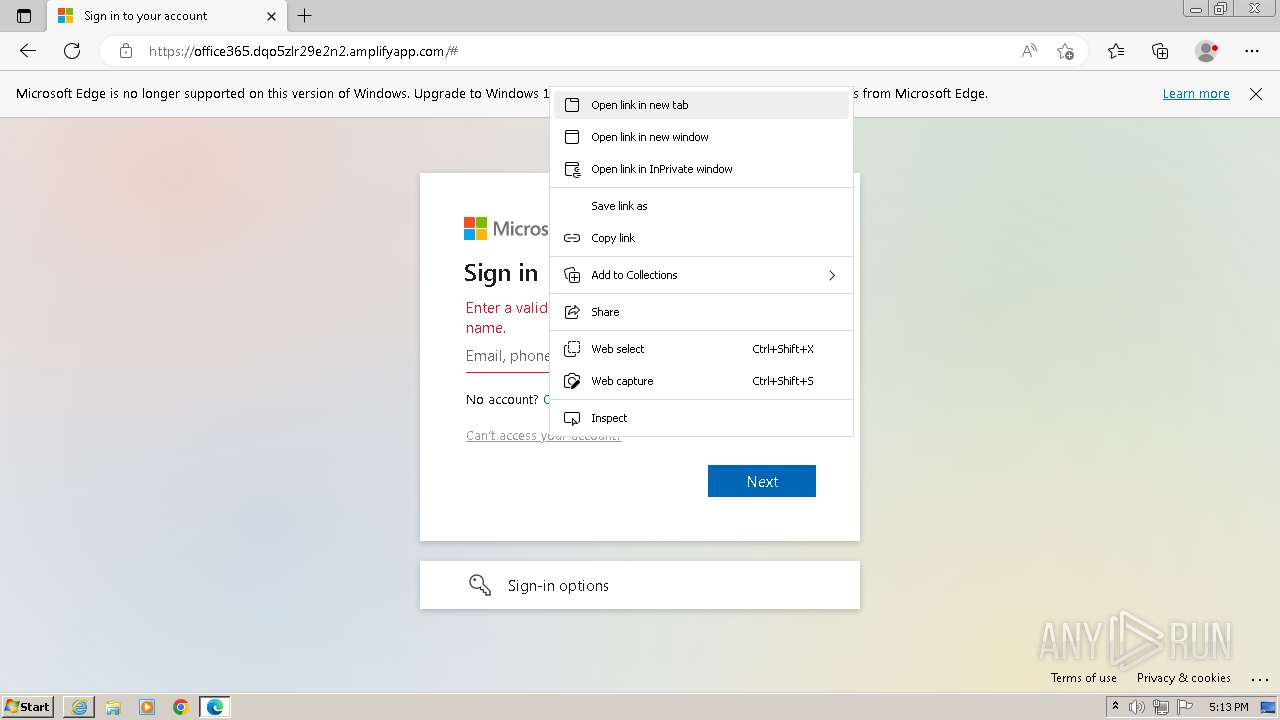The height and width of the screenshot is (720, 1280).
Task: Choose Share in context menu
Action: [701, 312]
